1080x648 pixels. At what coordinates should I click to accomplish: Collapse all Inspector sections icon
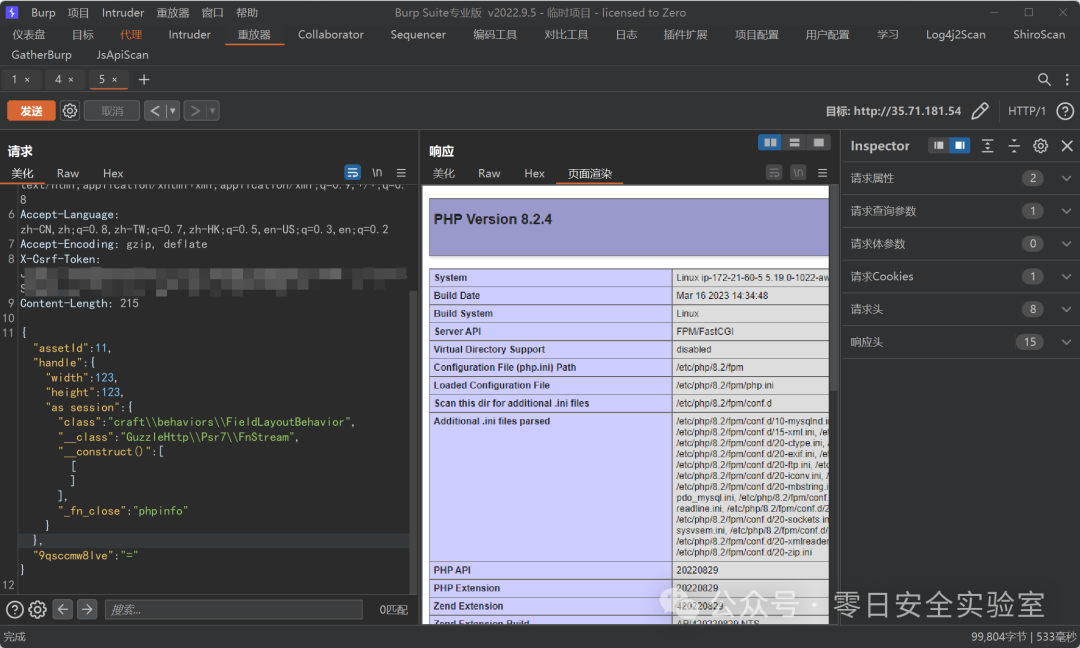(1014, 145)
